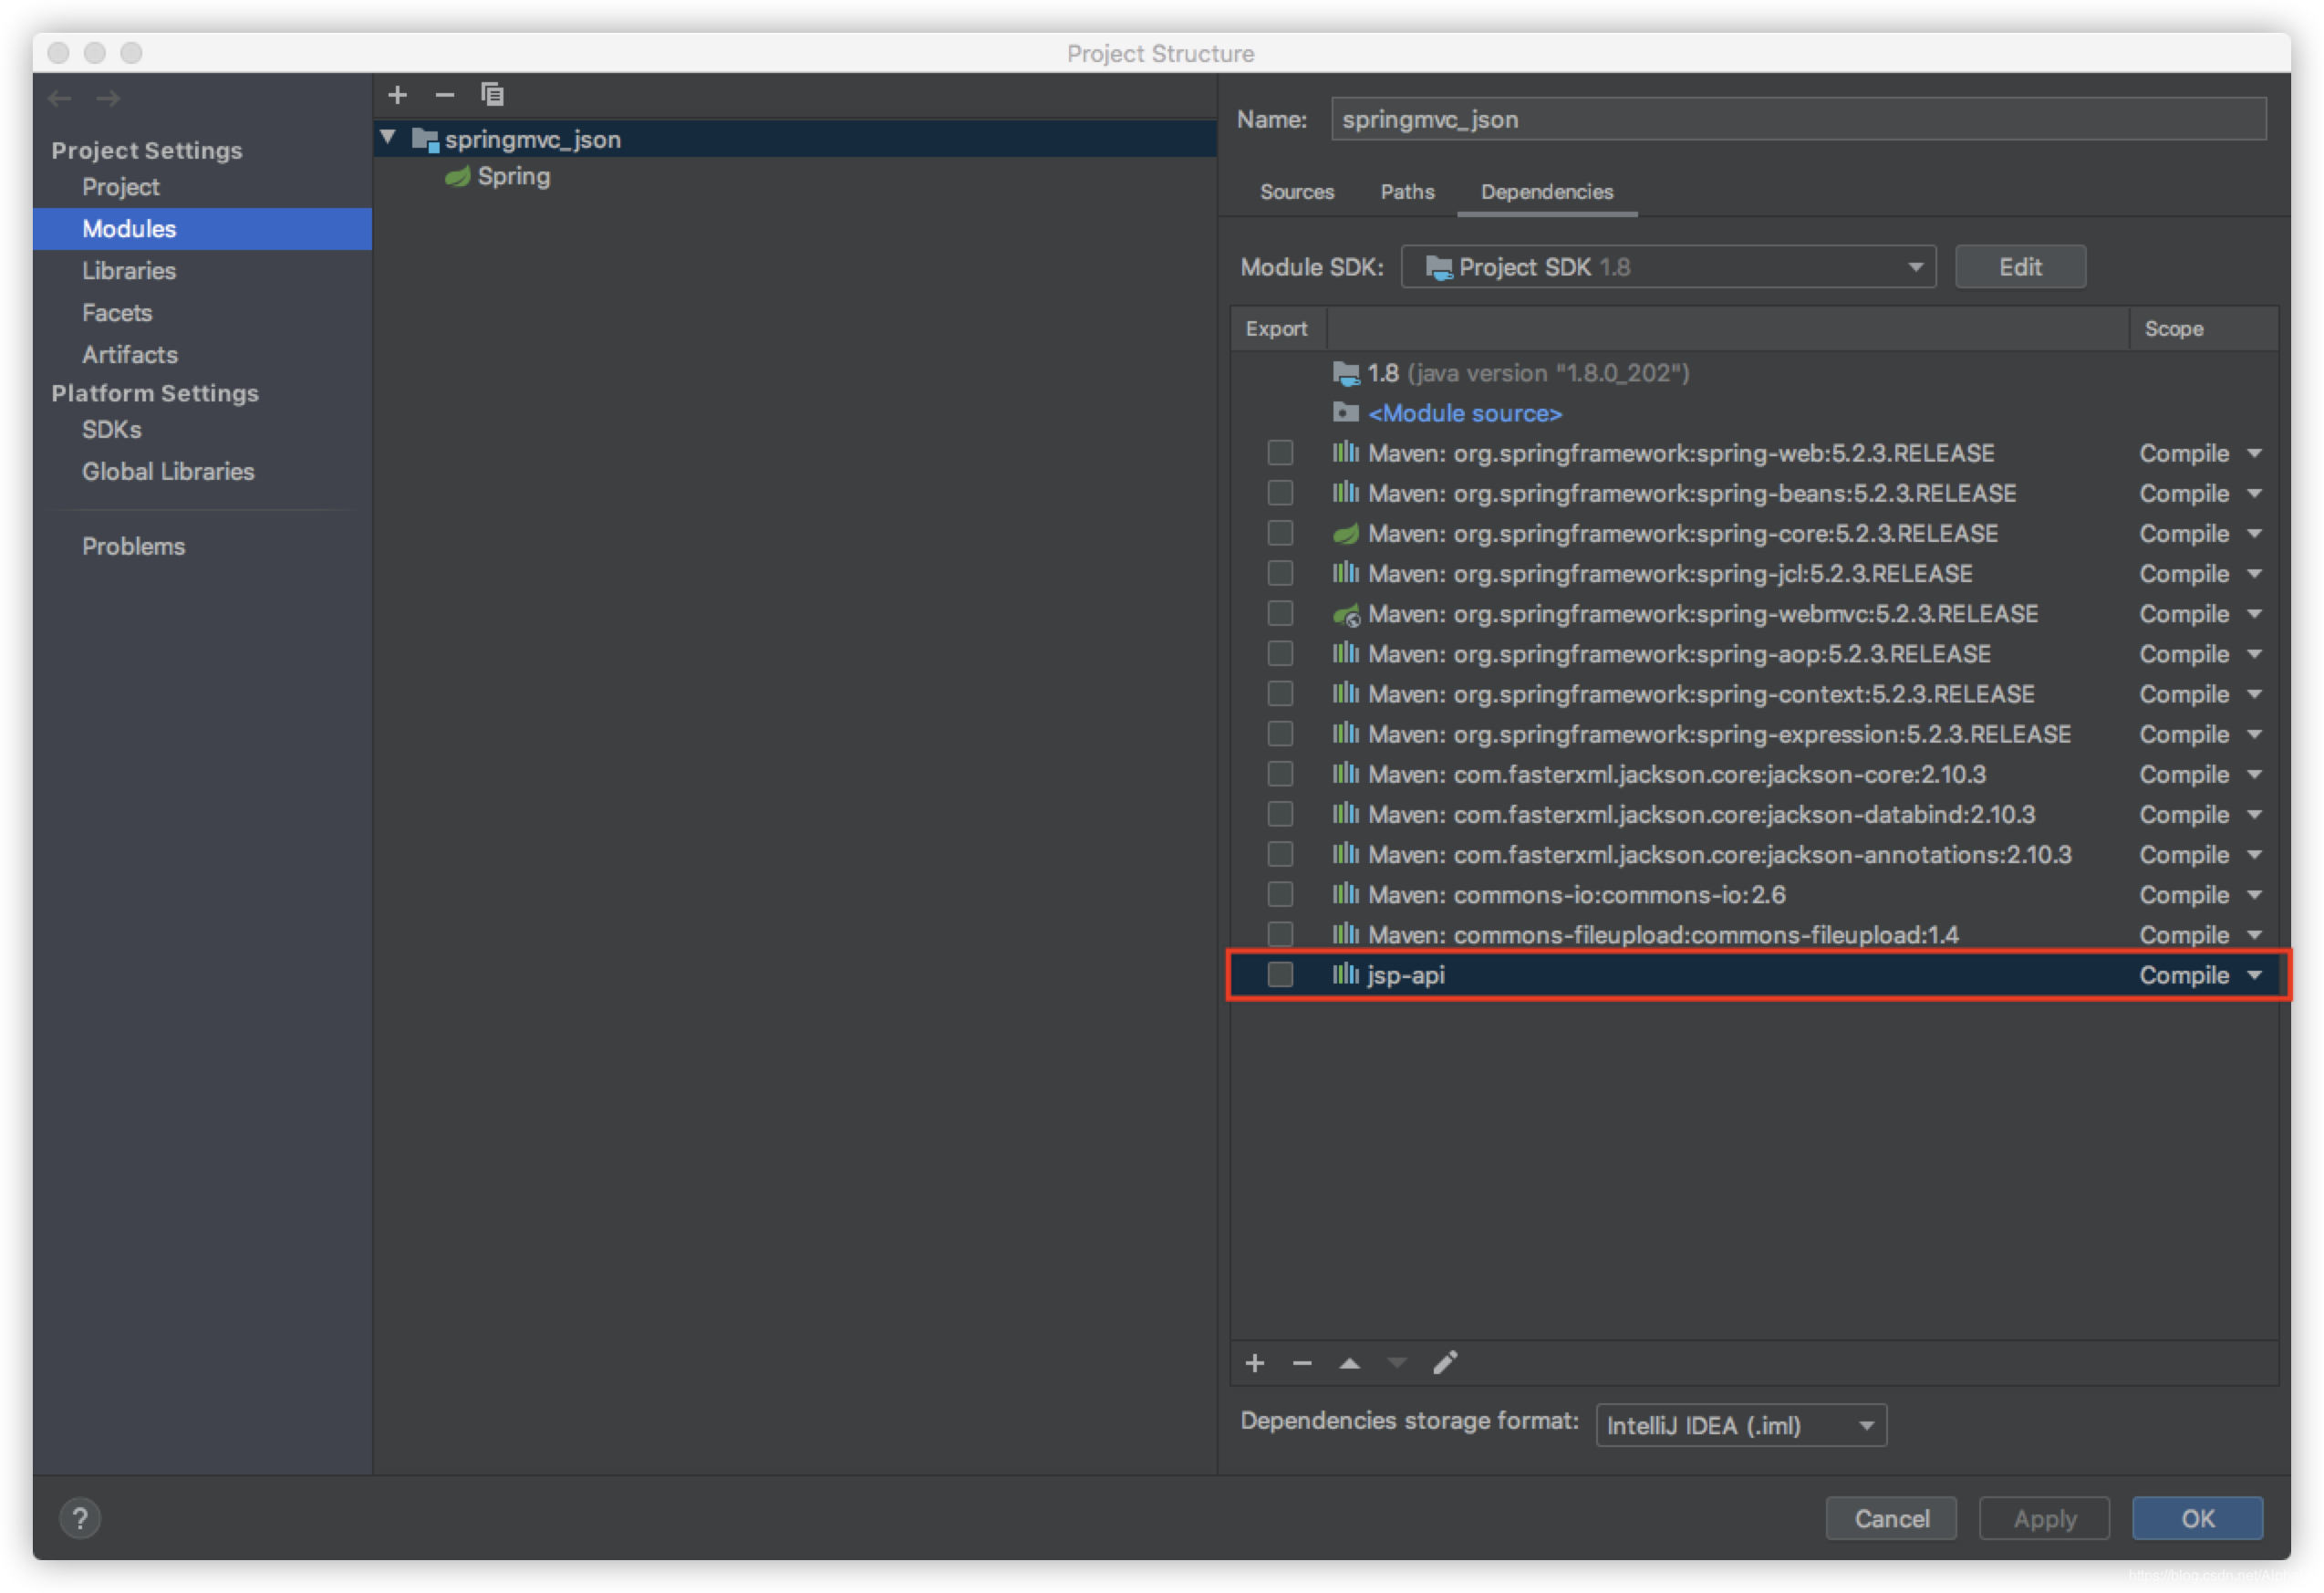
Task: Move the dependency up with the arrow icon
Action: [x=1349, y=1363]
